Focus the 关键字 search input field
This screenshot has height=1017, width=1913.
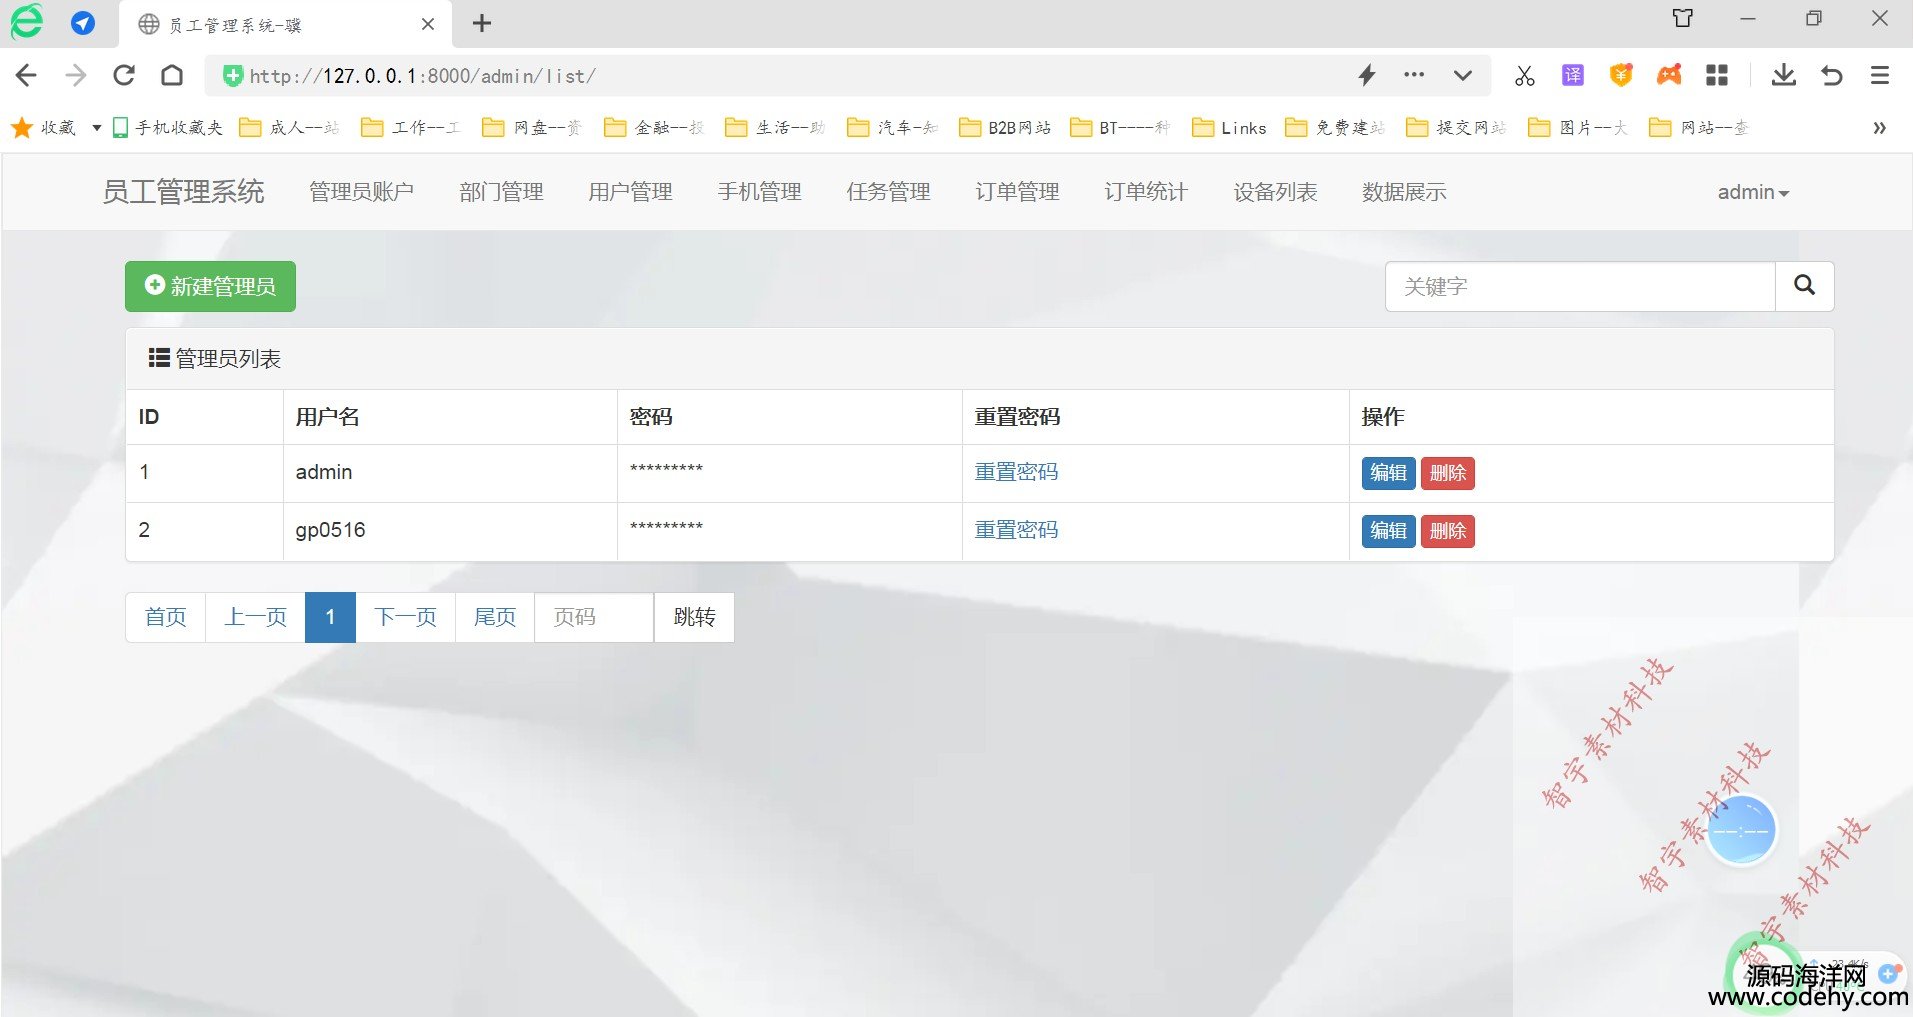coord(1580,287)
